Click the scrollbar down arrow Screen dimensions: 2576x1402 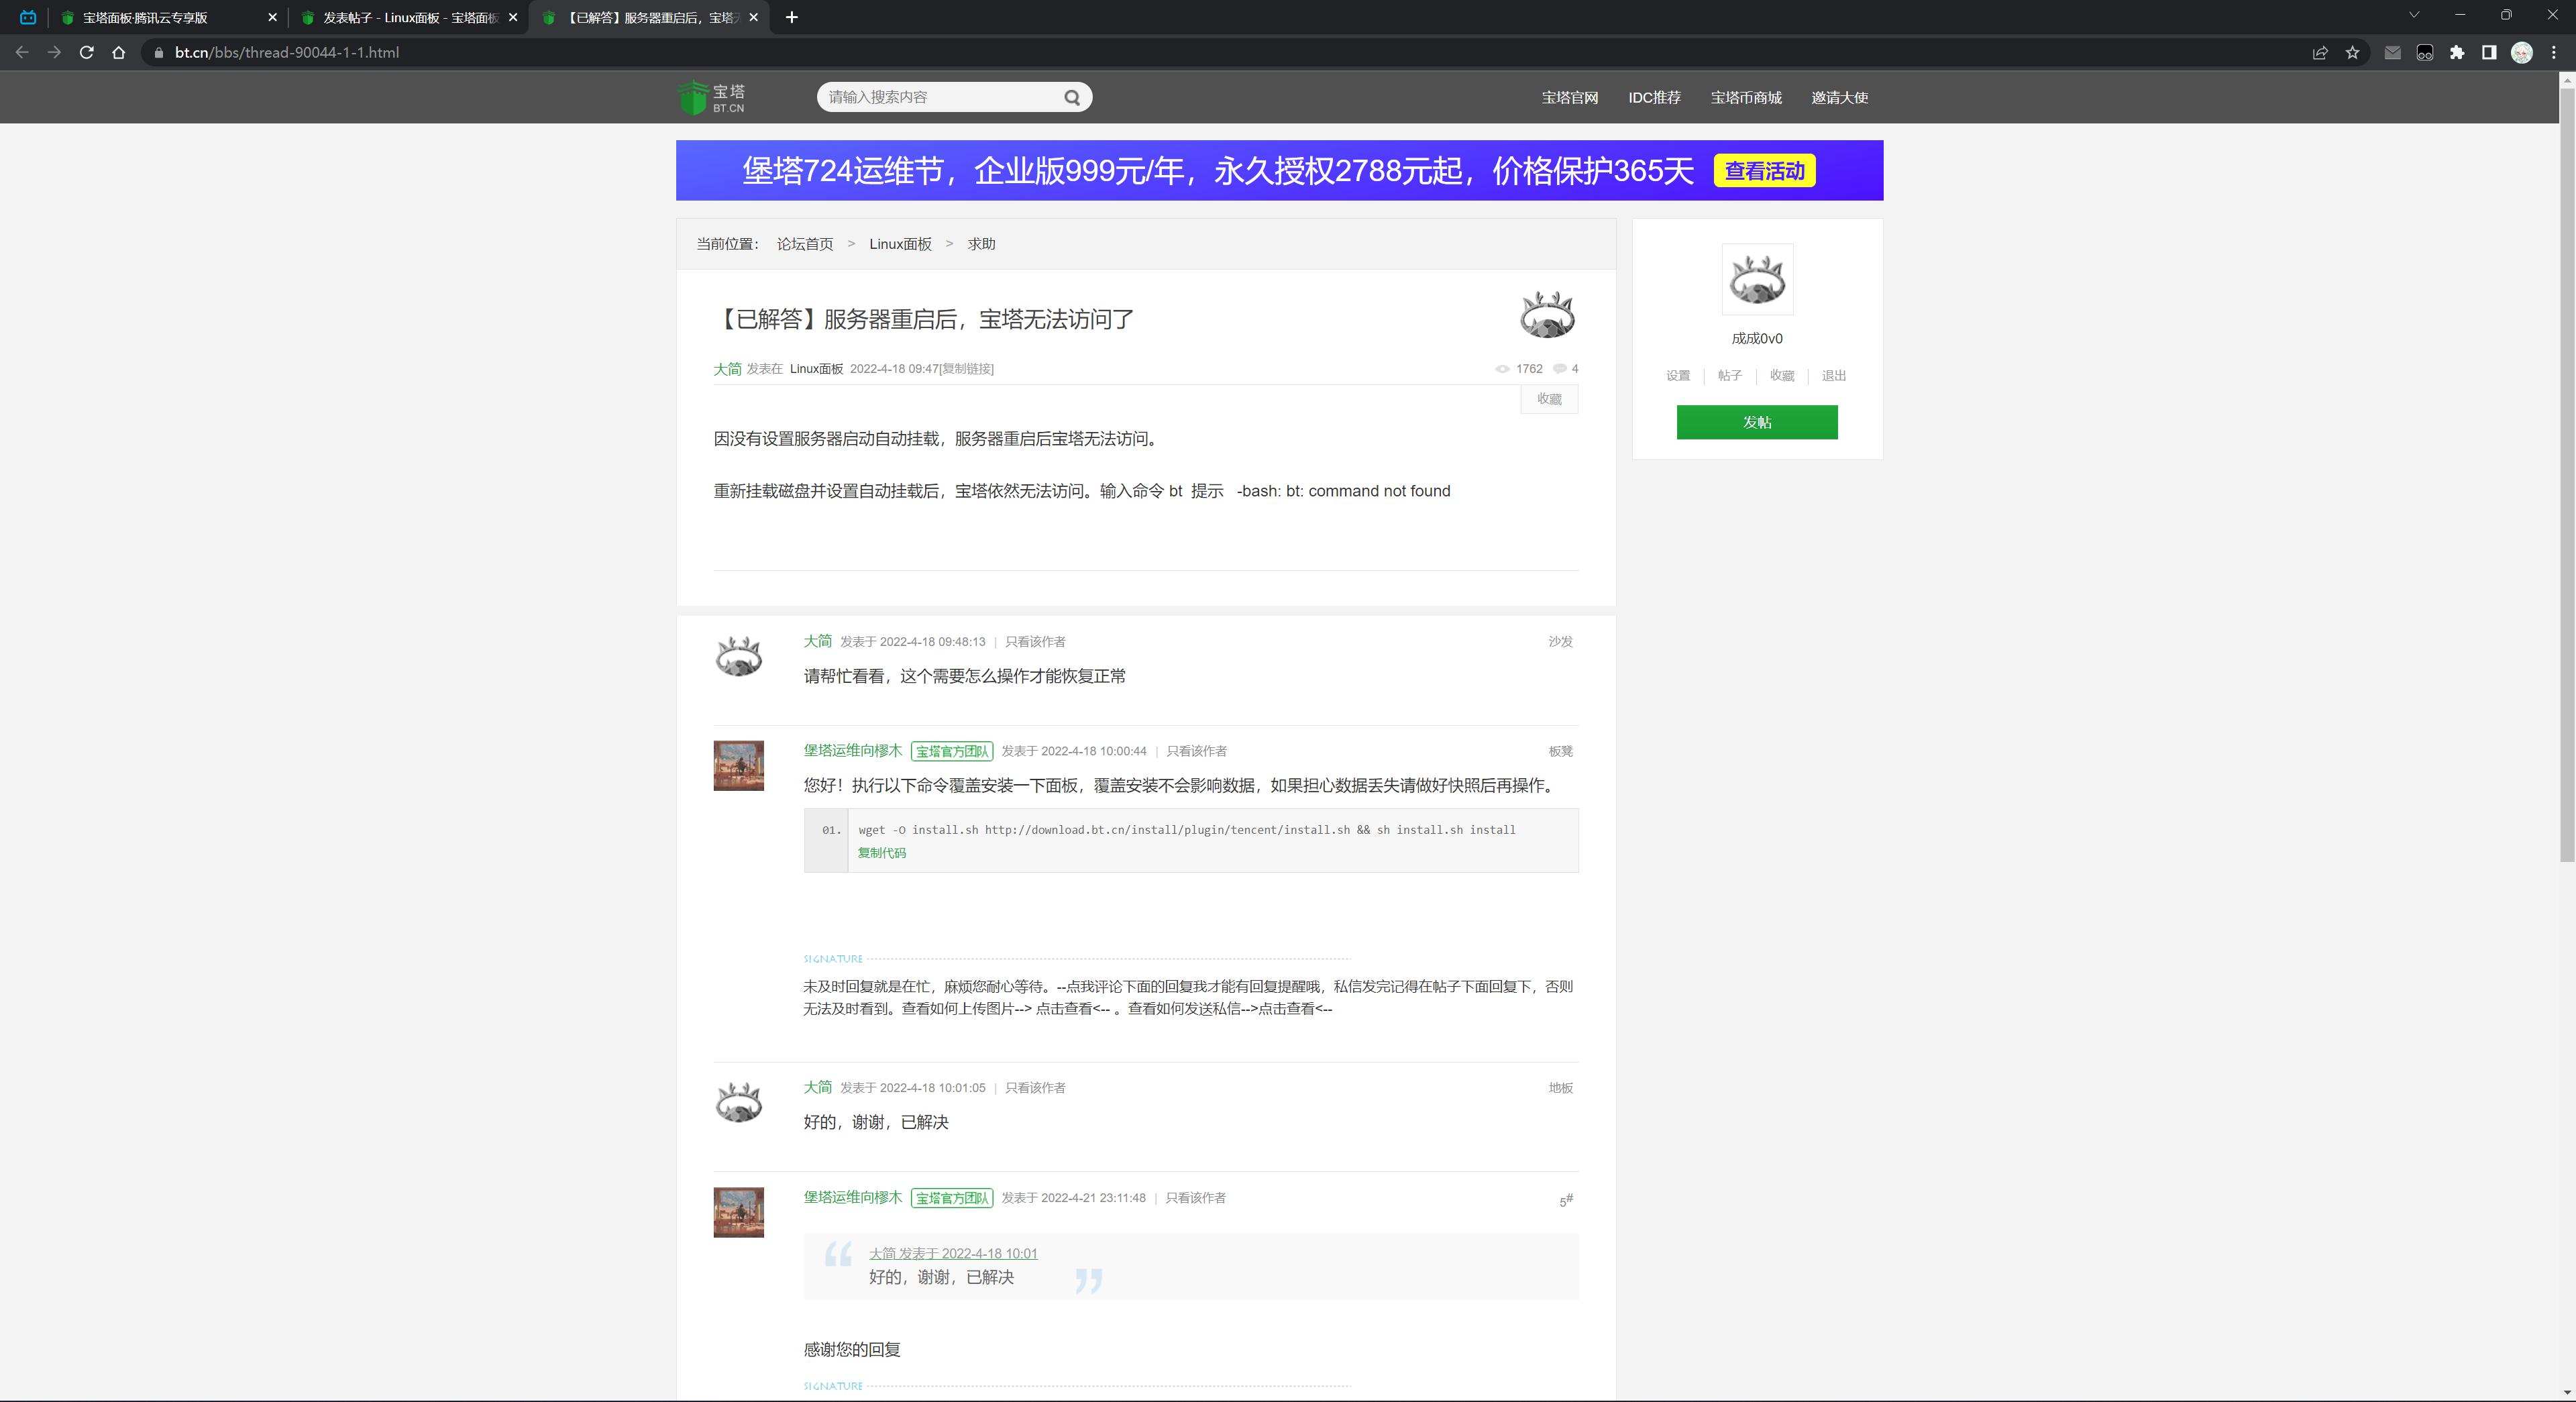(2567, 1392)
